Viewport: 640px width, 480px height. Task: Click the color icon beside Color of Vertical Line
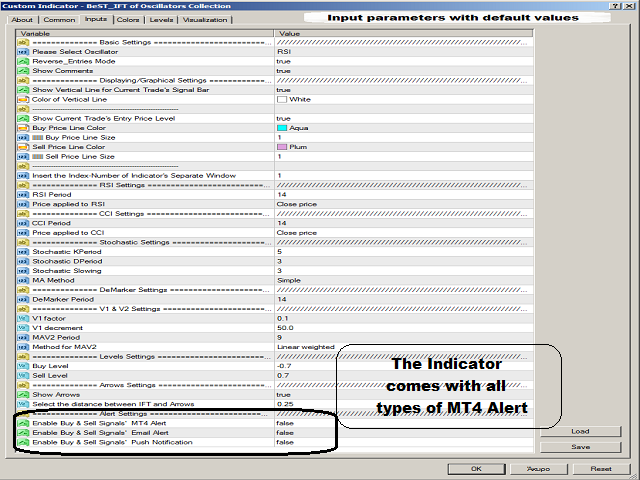point(23,100)
